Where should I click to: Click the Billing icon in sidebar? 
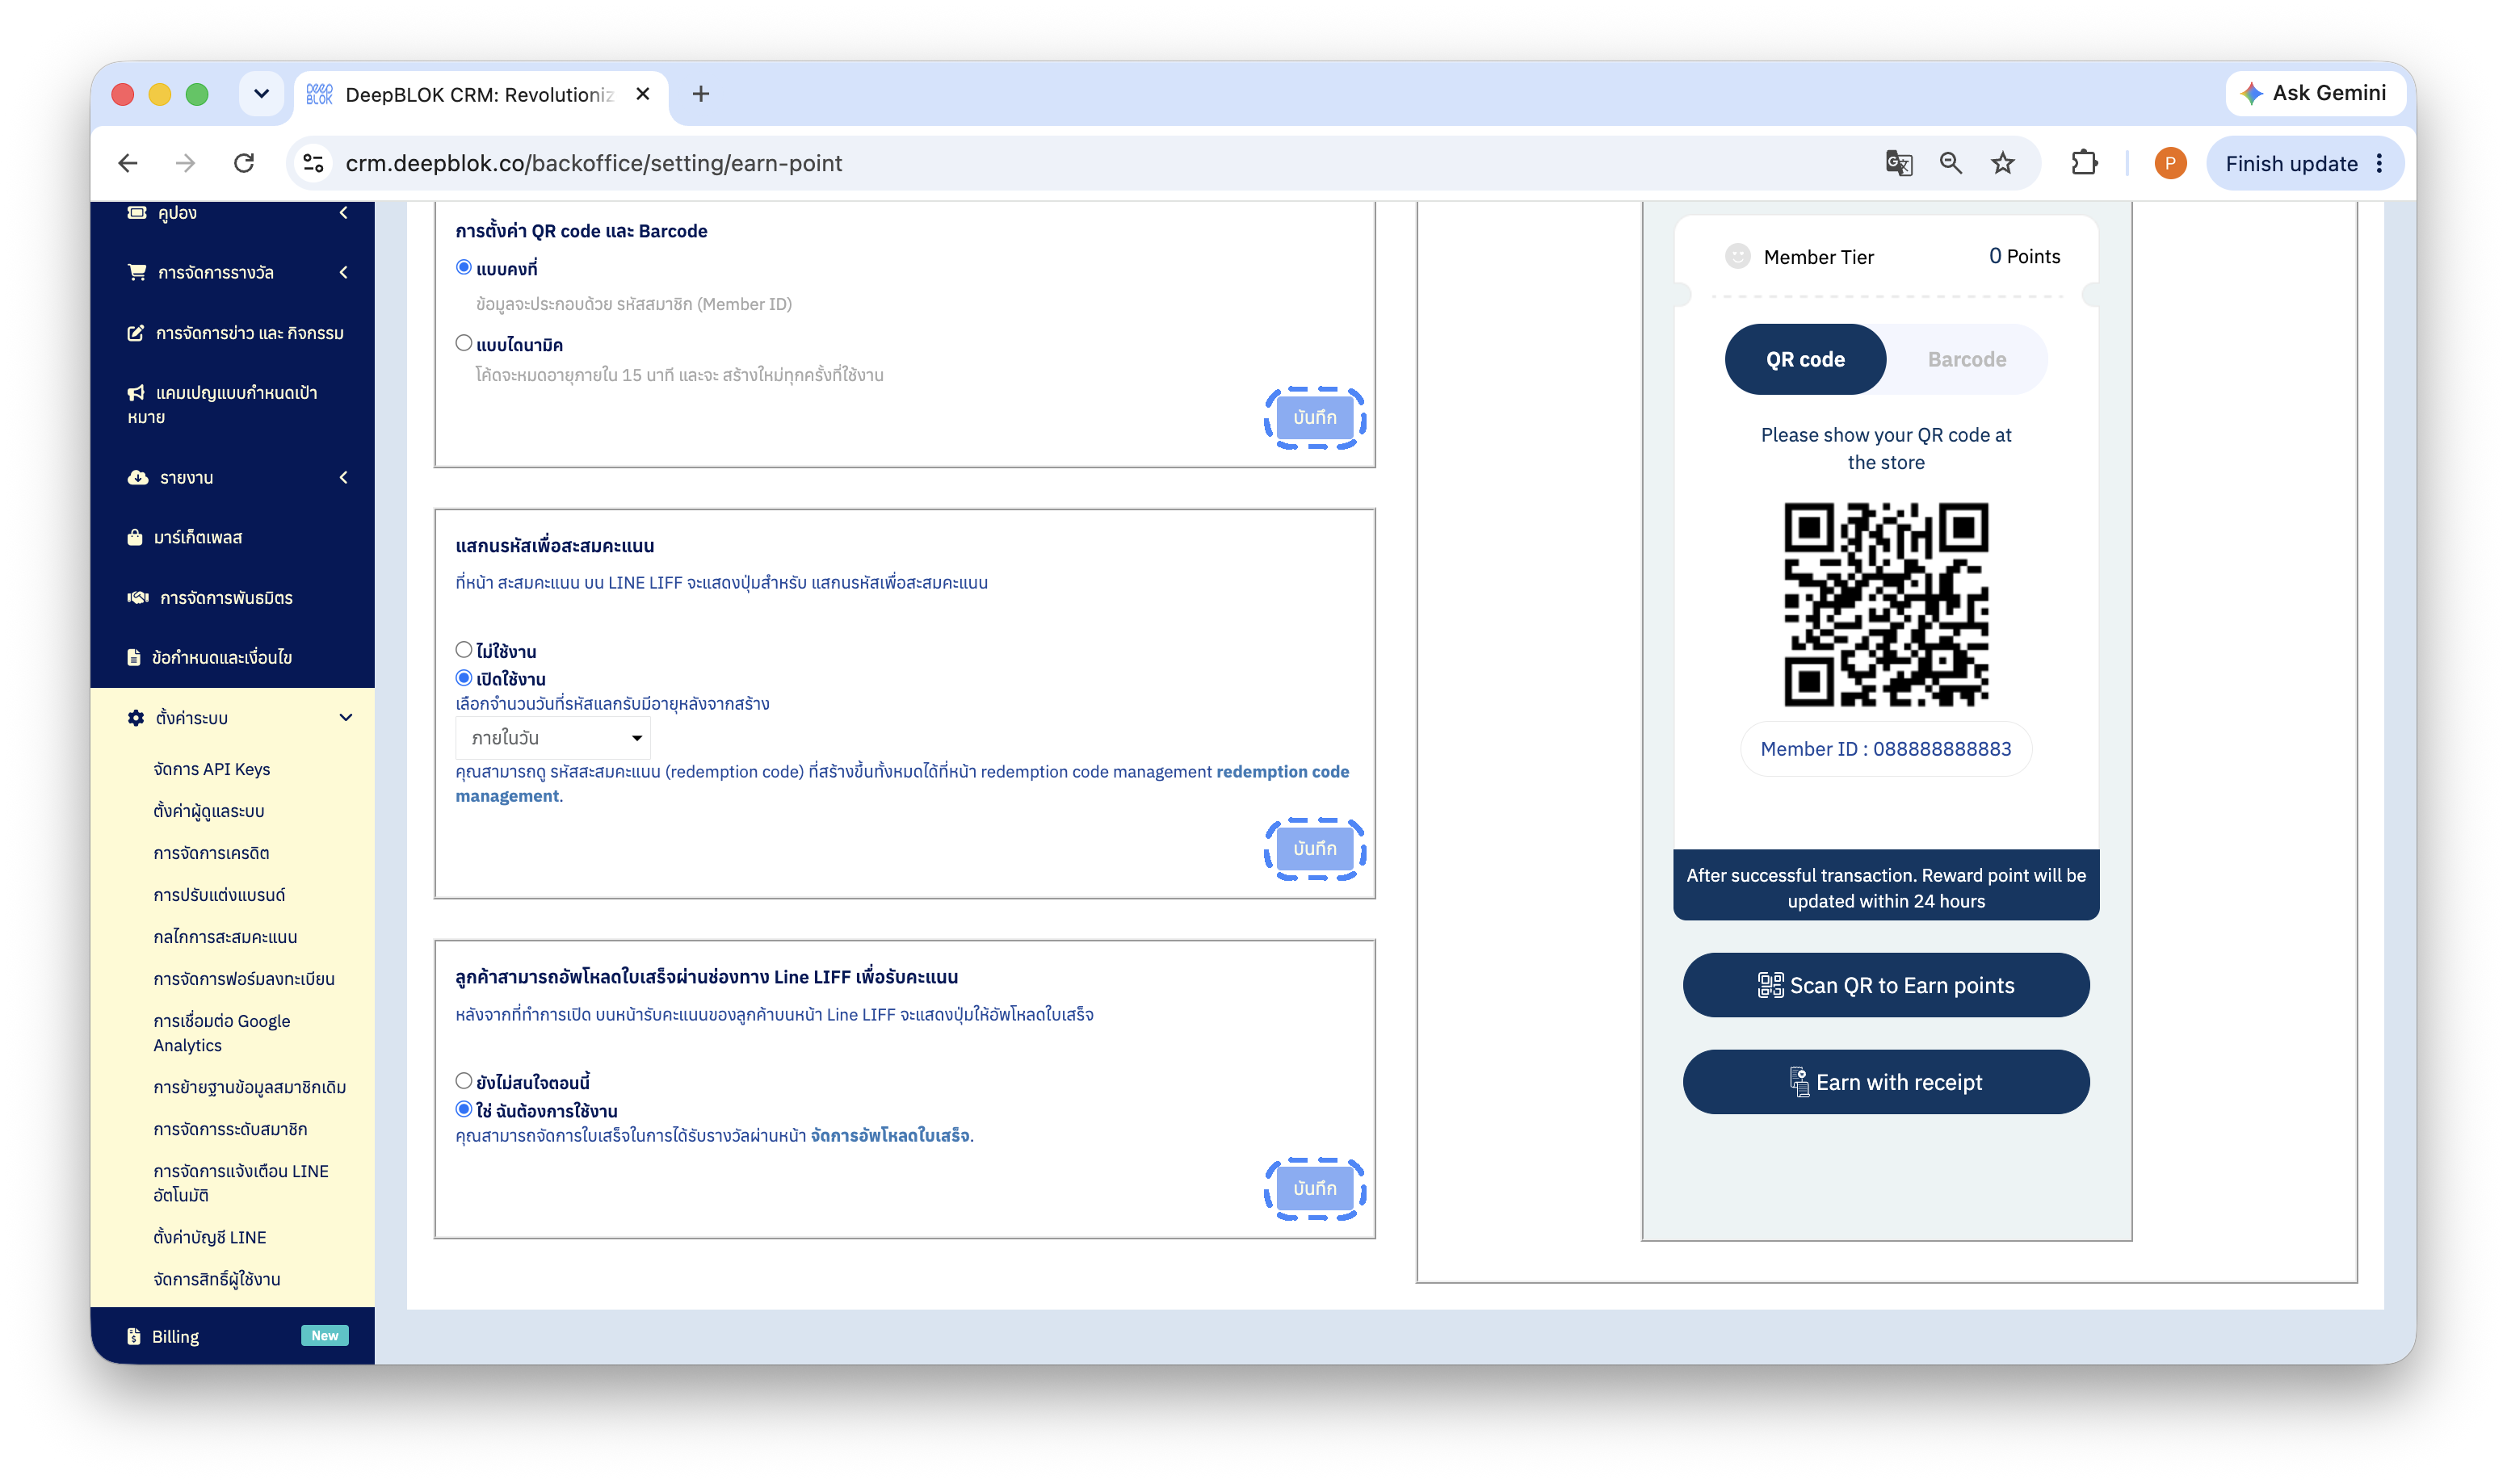[134, 1336]
